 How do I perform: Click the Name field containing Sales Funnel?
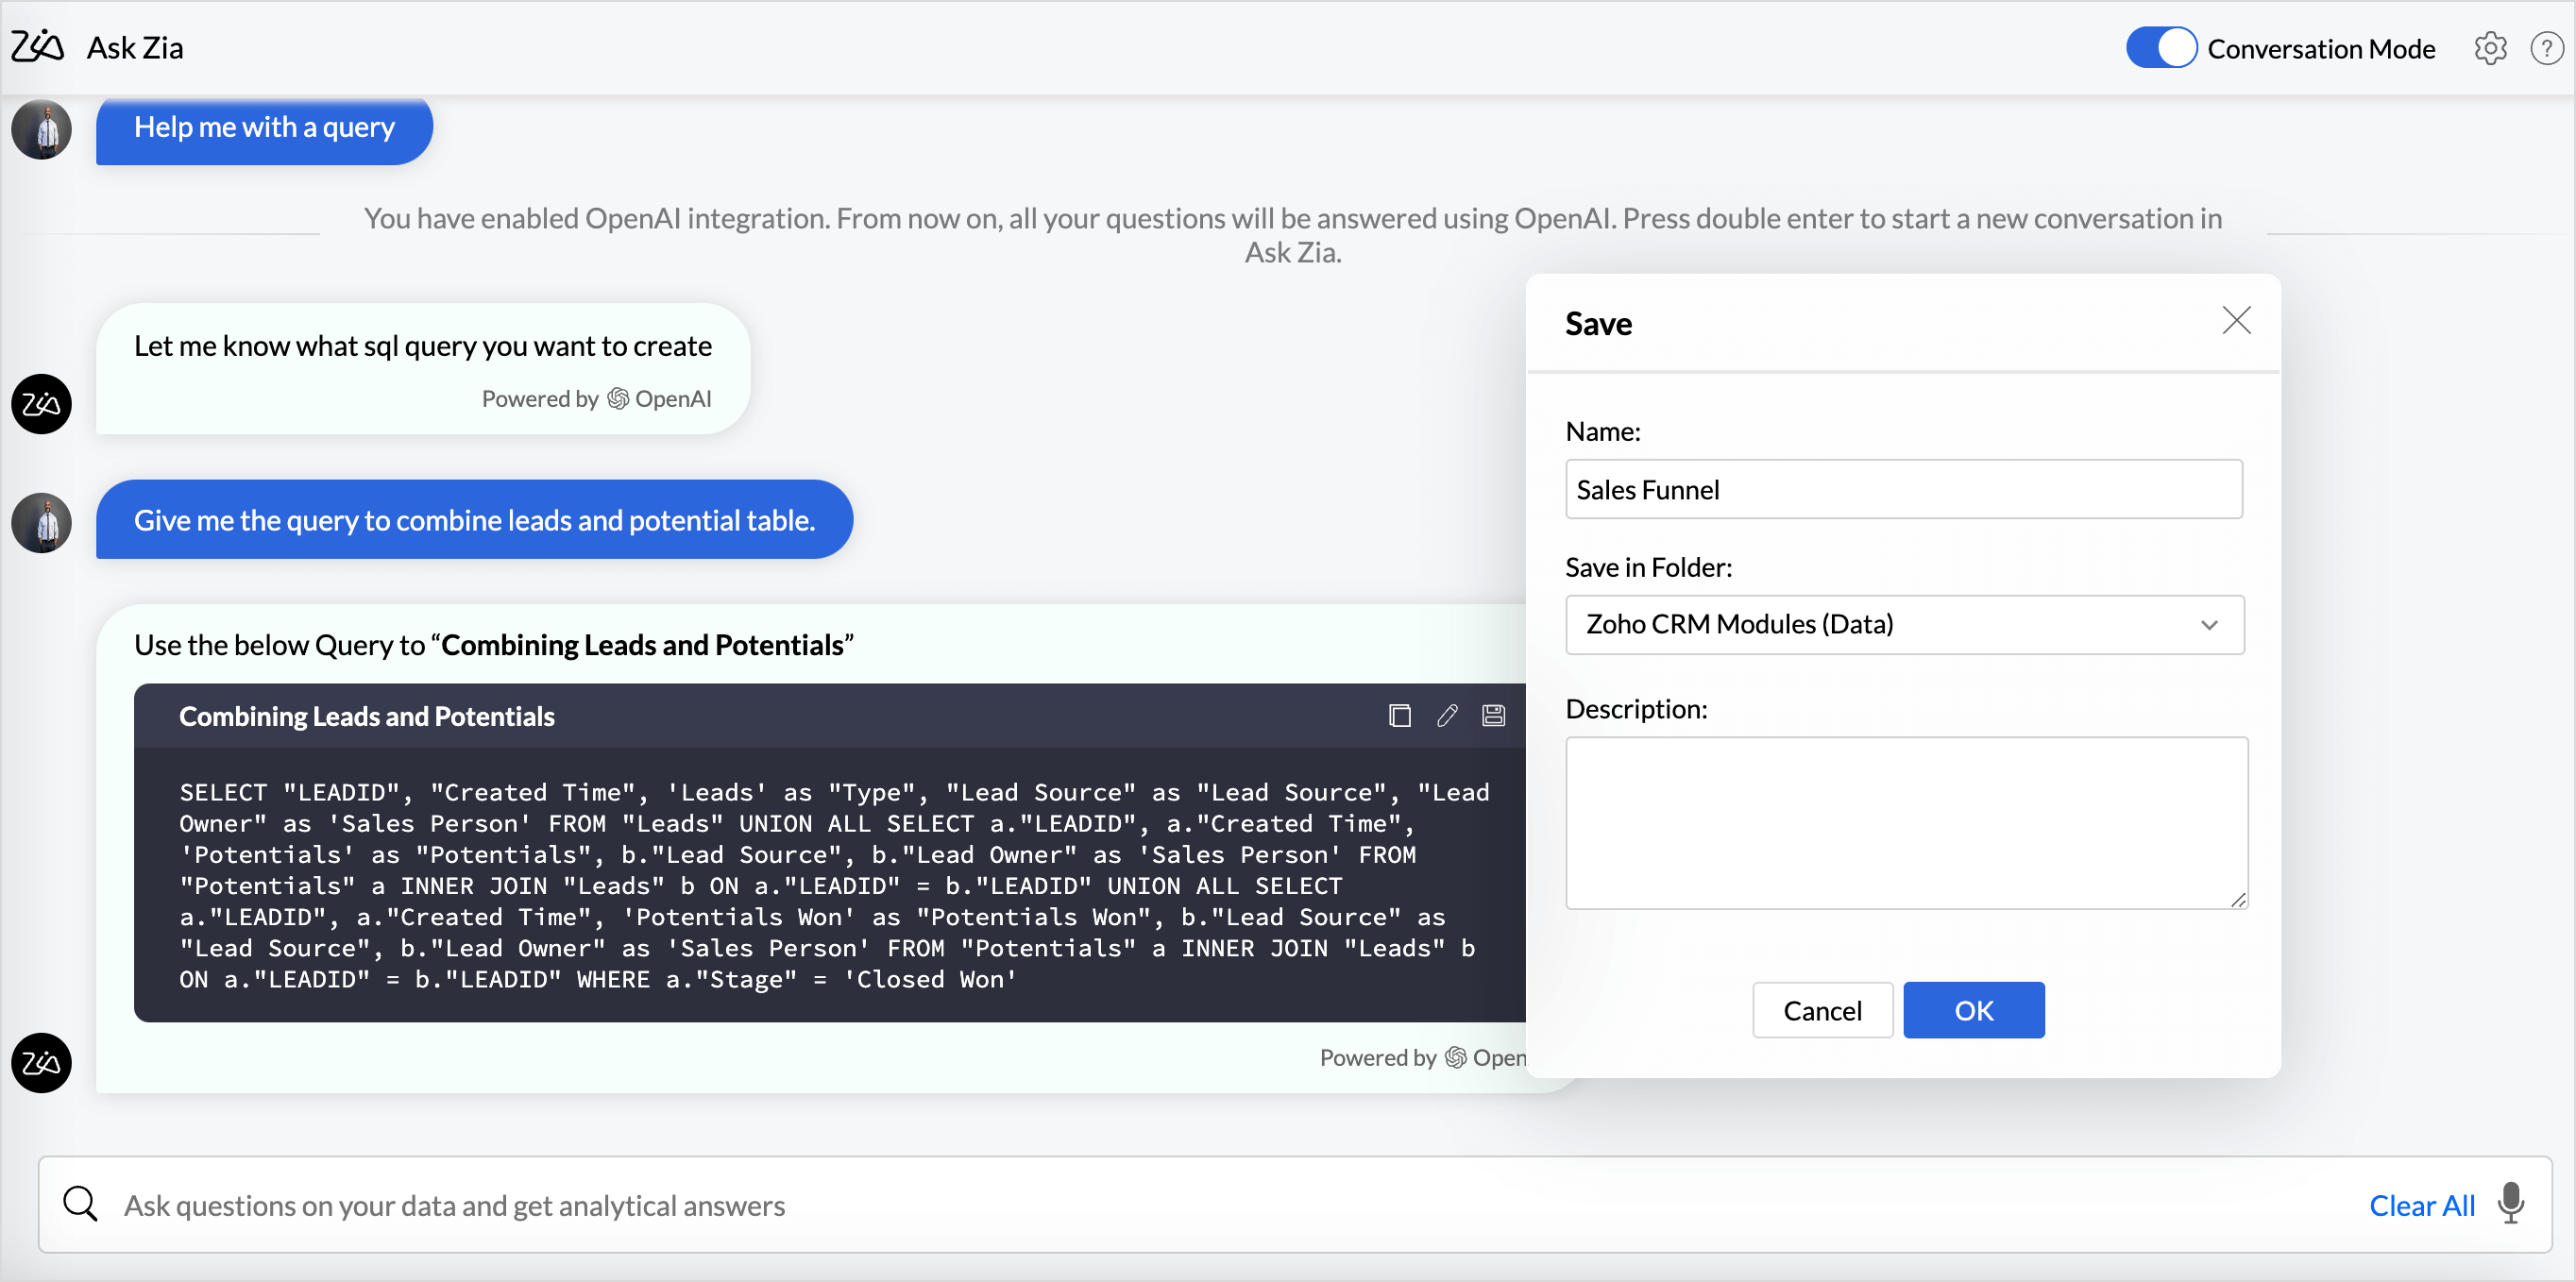pyautogui.click(x=1903, y=489)
